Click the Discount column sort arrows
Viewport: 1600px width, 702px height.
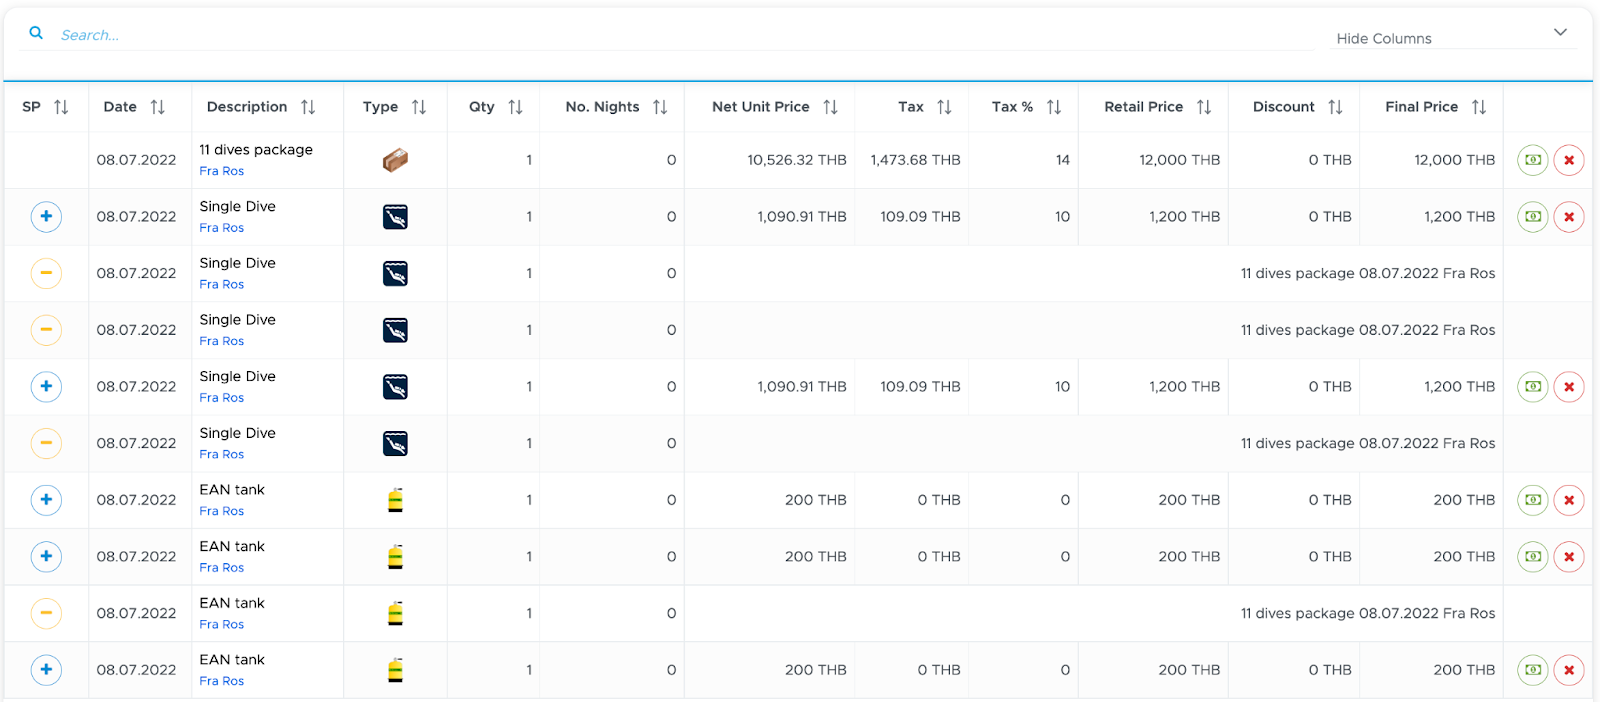point(1335,107)
